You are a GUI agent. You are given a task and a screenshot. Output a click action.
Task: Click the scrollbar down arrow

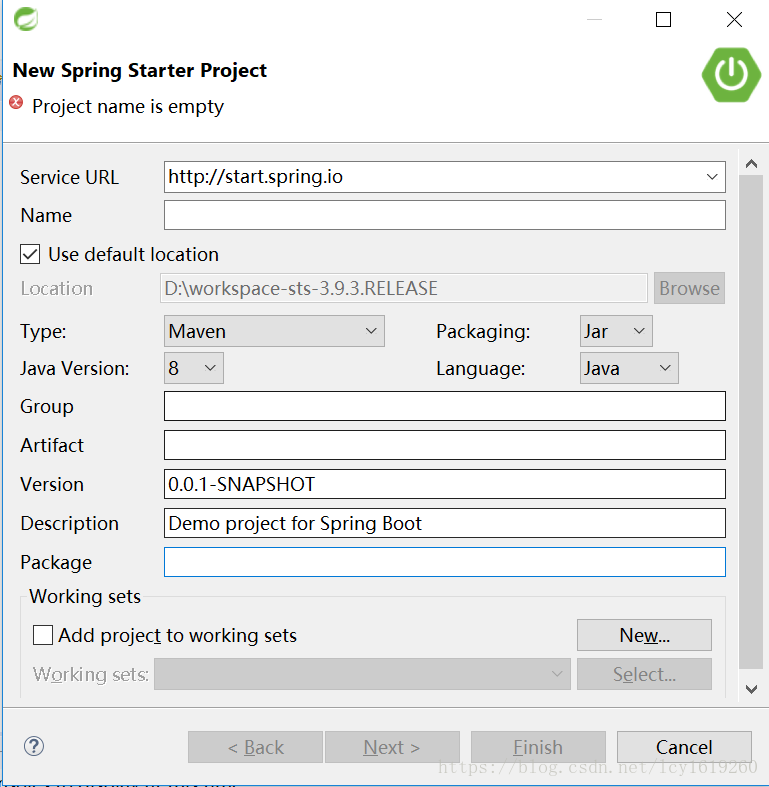coord(751,689)
